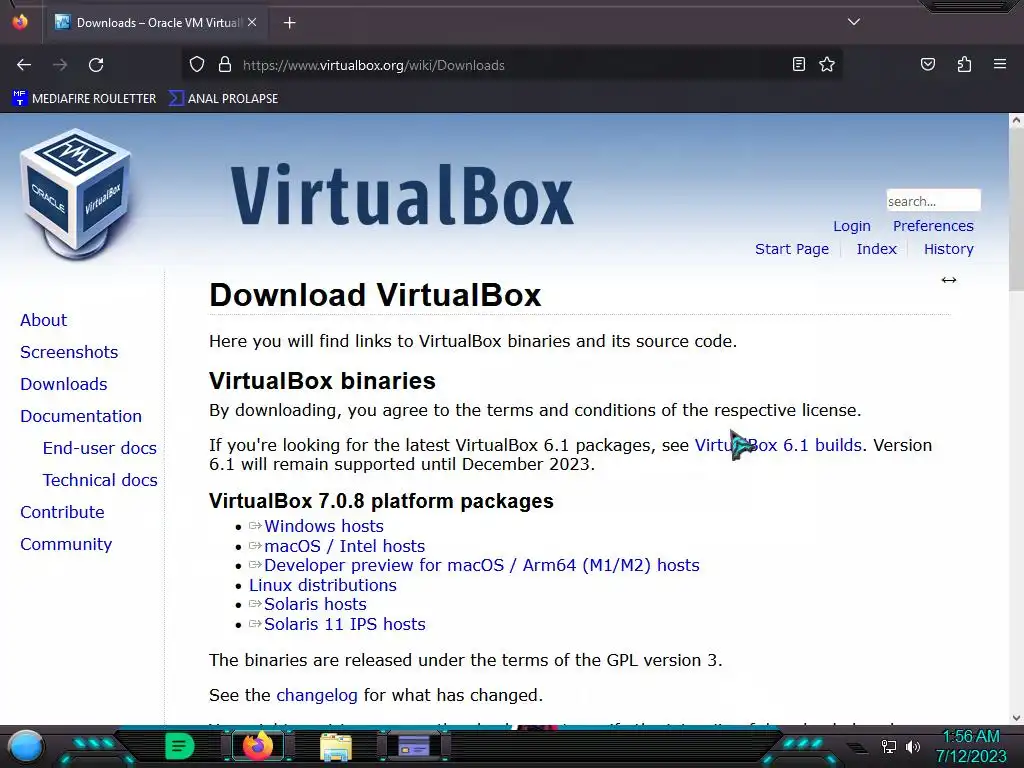Click the double-arrow page width toggle
The image size is (1024, 768).
[948, 280]
